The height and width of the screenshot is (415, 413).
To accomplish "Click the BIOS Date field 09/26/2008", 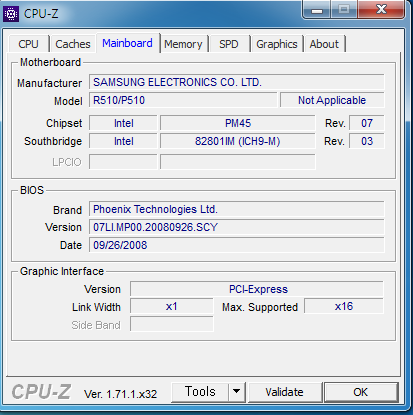I will [236, 245].
